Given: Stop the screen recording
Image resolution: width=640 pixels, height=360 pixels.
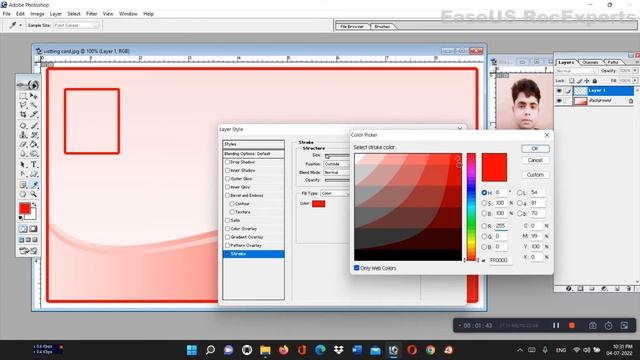Looking at the screenshot, I should pyautogui.click(x=572, y=325).
